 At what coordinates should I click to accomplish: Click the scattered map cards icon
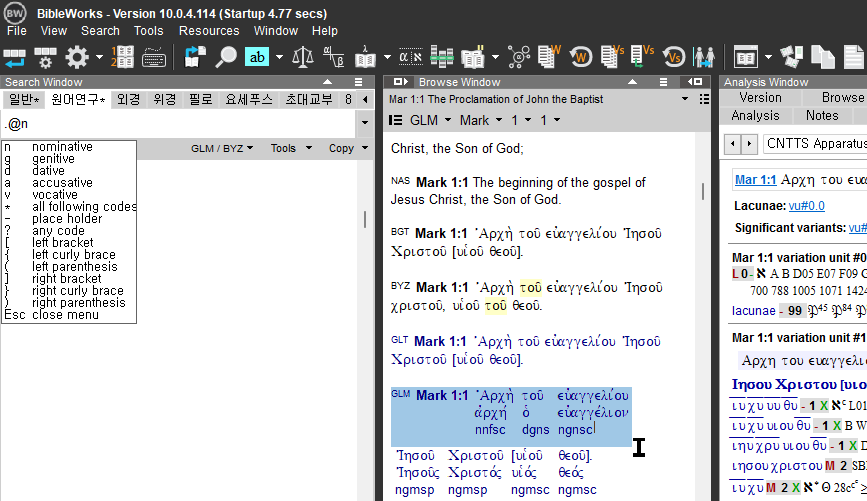click(791, 57)
